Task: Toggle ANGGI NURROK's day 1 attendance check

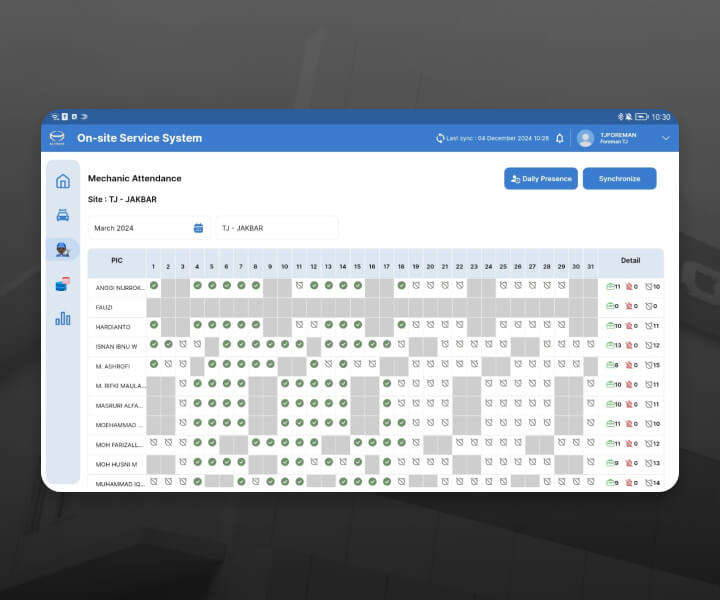Action: click(x=154, y=286)
